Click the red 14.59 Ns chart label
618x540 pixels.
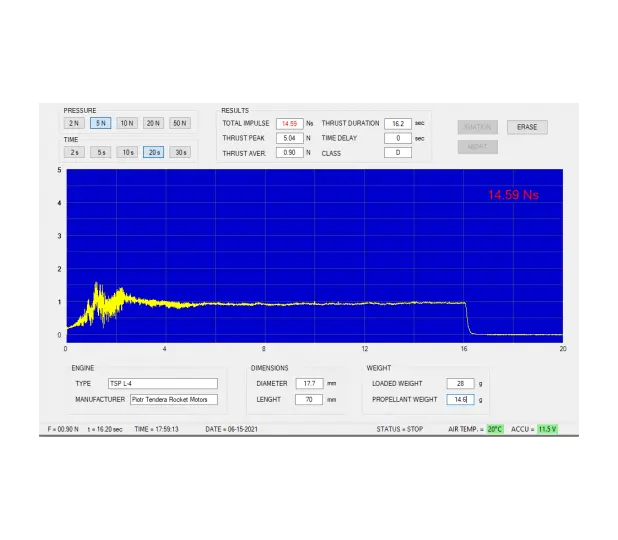(x=513, y=195)
